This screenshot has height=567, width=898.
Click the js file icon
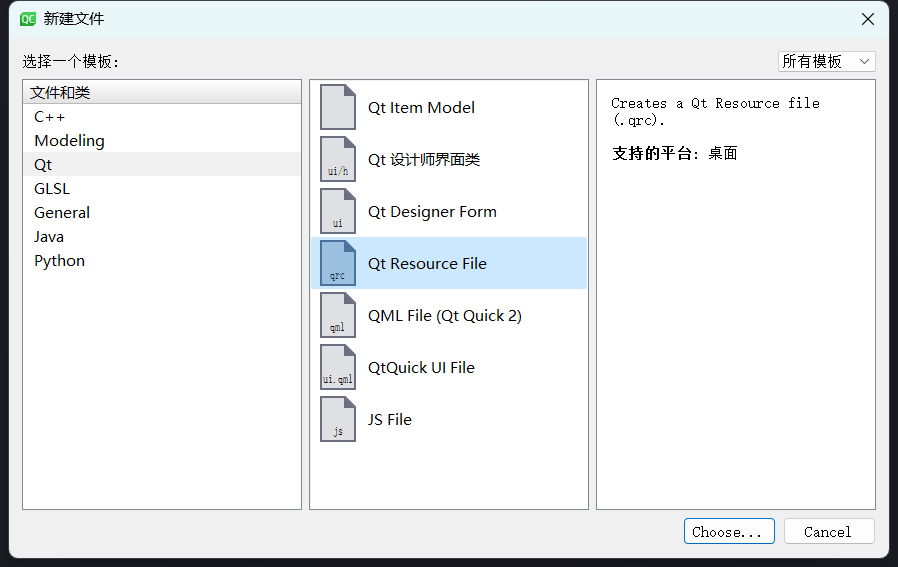[x=338, y=420]
